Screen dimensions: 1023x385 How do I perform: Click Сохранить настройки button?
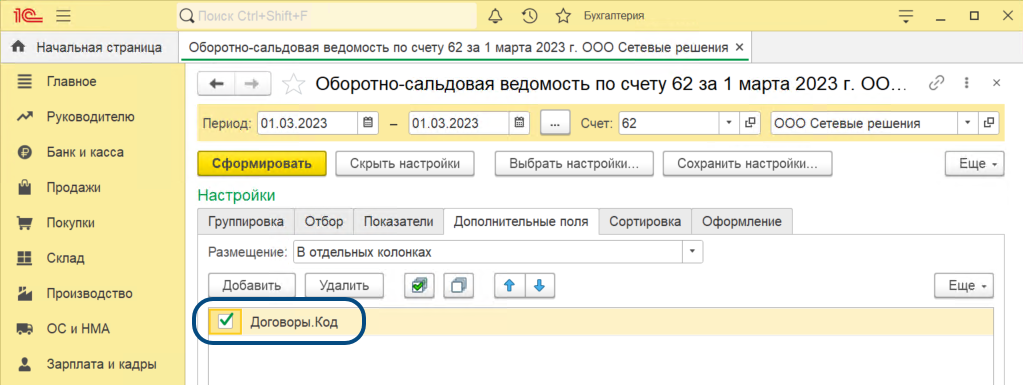[748, 164]
